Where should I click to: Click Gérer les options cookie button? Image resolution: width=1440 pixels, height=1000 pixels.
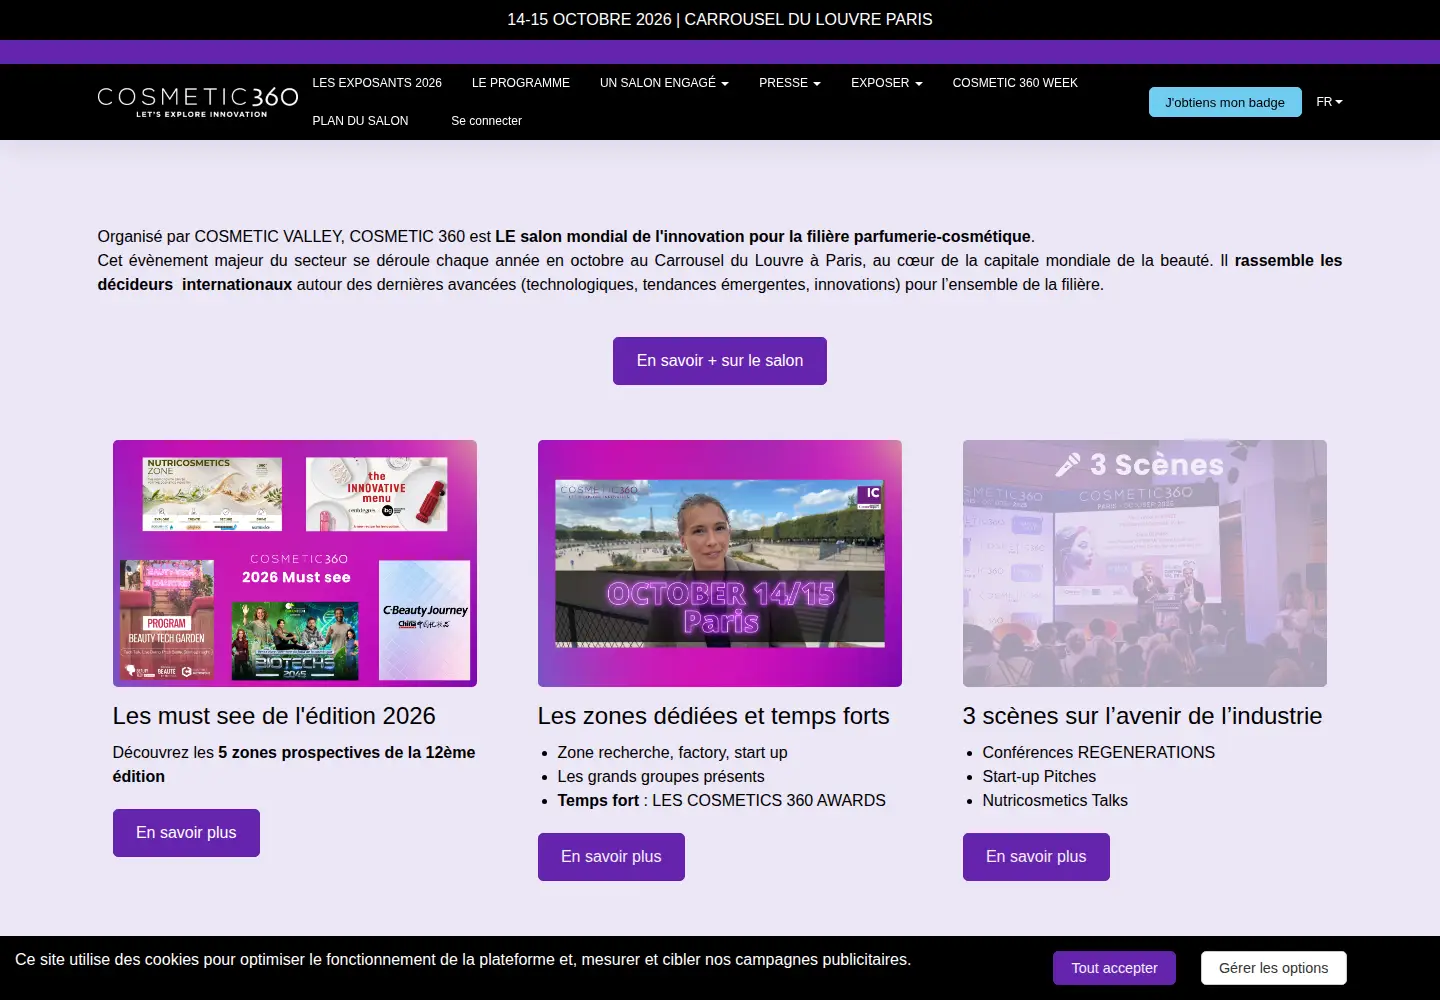click(x=1274, y=968)
